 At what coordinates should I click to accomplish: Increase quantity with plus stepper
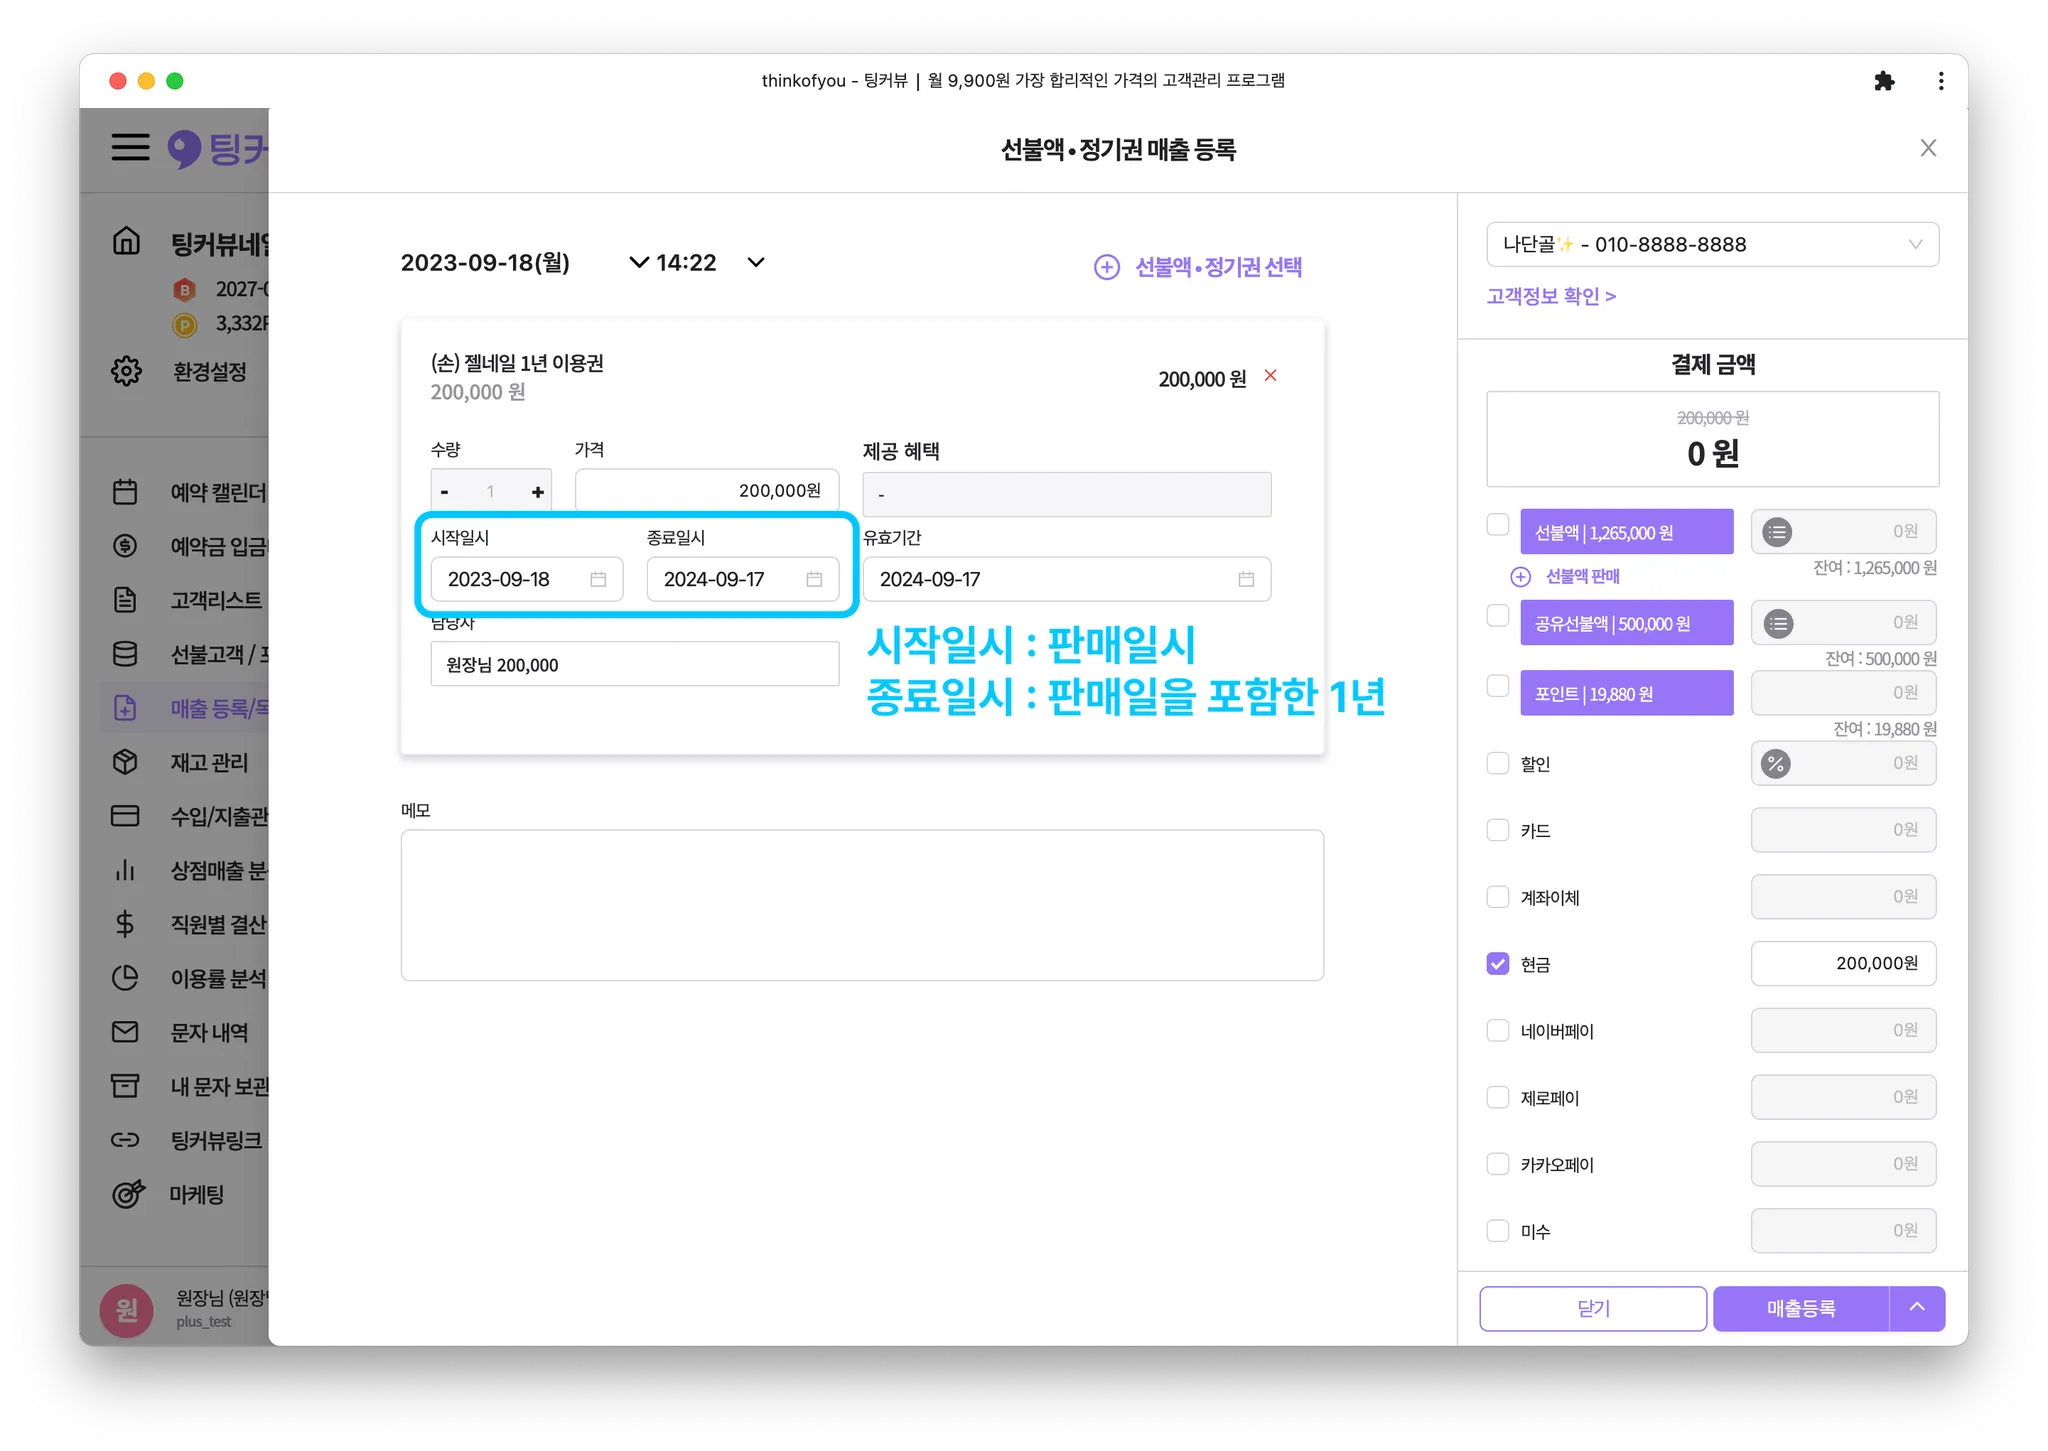click(538, 492)
